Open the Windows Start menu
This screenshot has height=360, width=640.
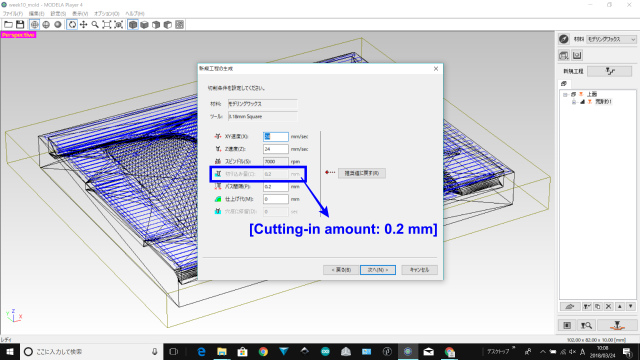coord(10,351)
